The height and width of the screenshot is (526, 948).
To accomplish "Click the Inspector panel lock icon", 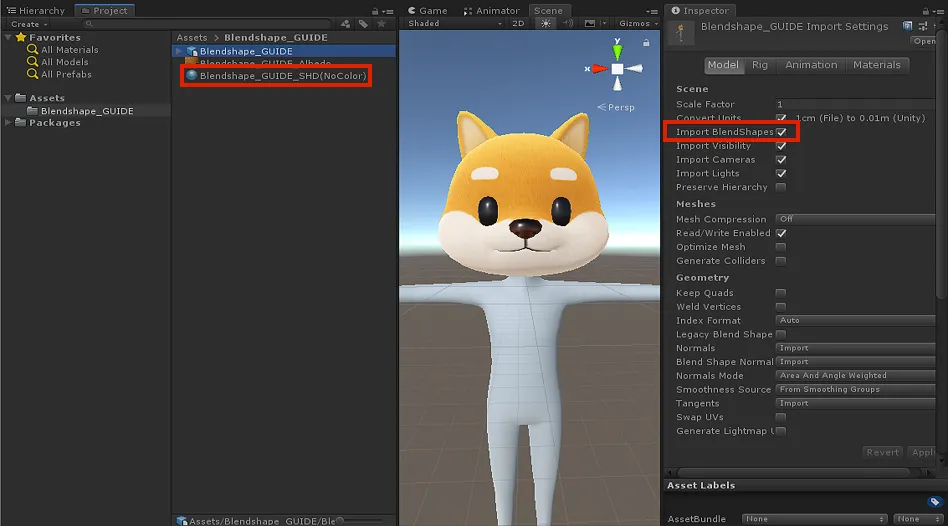I will (926, 11).
